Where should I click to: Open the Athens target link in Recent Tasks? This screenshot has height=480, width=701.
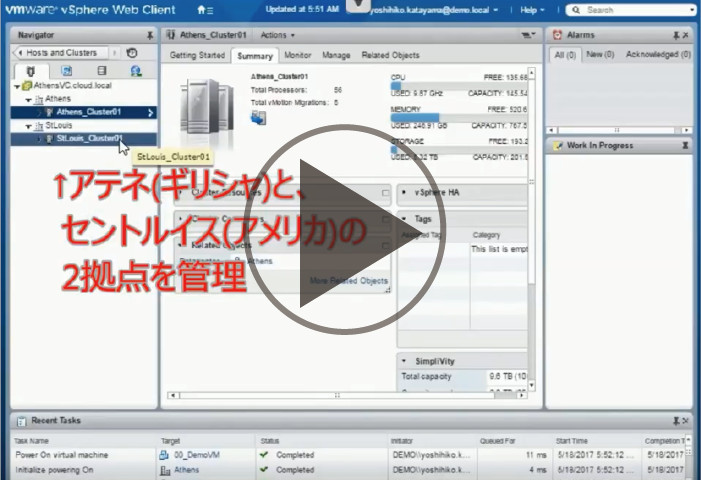(186, 470)
